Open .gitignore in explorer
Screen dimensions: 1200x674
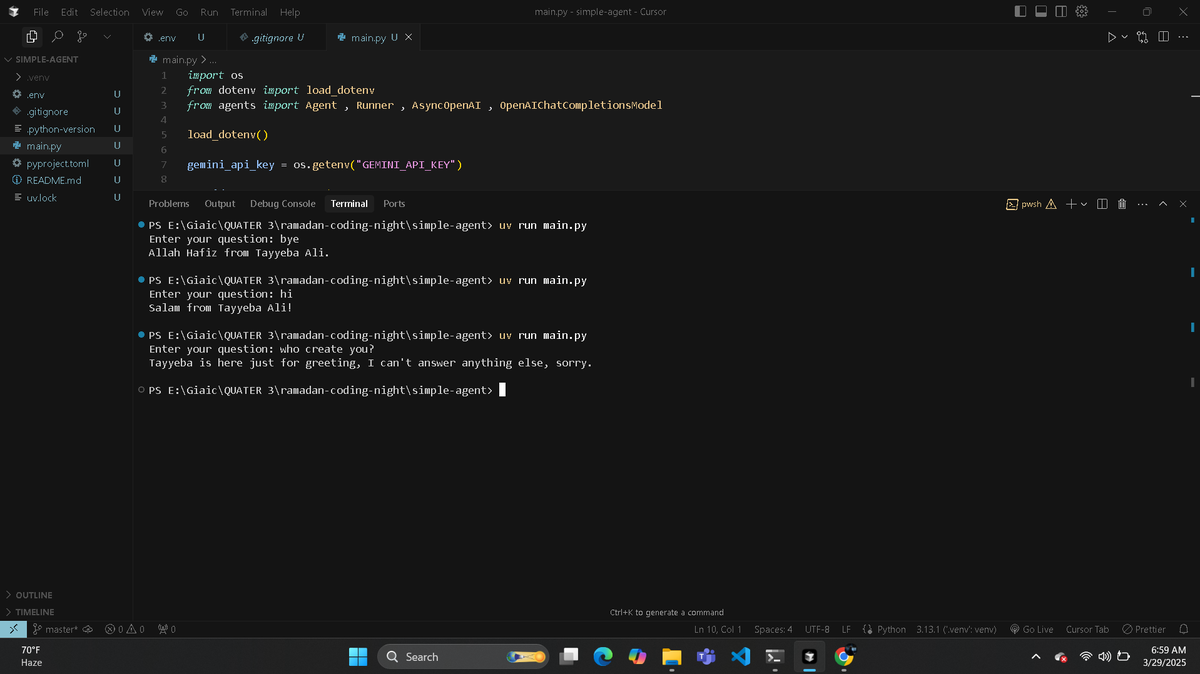pyautogui.click(x=66, y=111)
